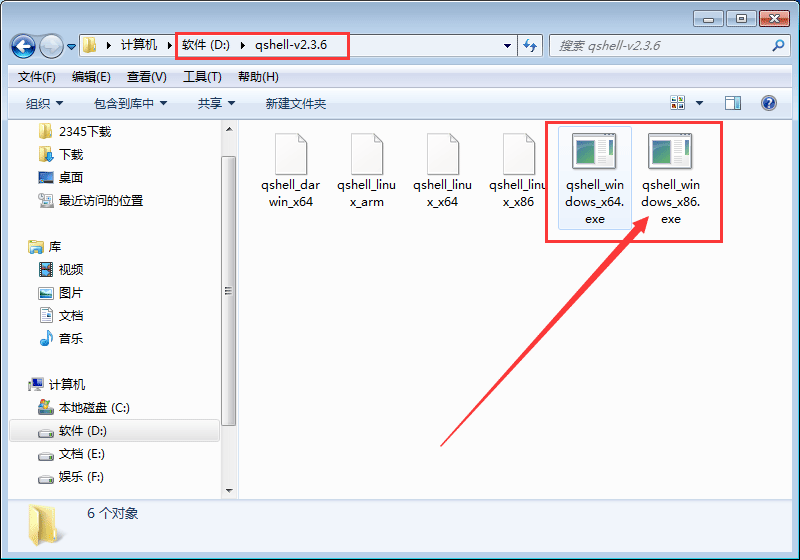Image resolution: width=800 pixels, height=560 pixels.
Task: Refresh the folder with the refresh icon
Action: 530,46
